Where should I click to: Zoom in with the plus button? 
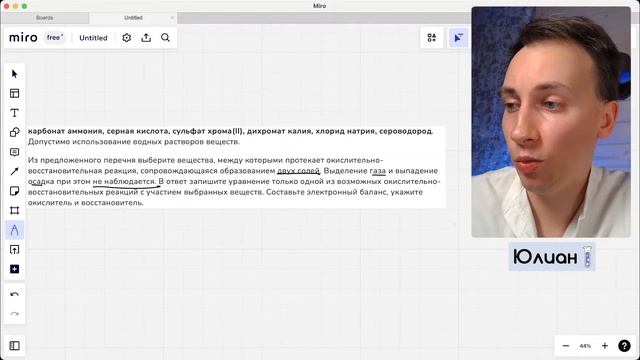tap(605, 346)
